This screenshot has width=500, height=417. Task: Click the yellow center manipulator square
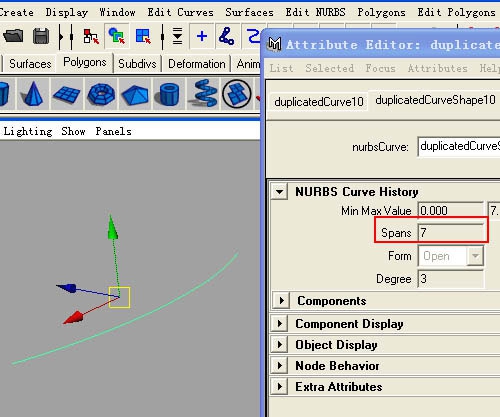click(x=119, y=297)
